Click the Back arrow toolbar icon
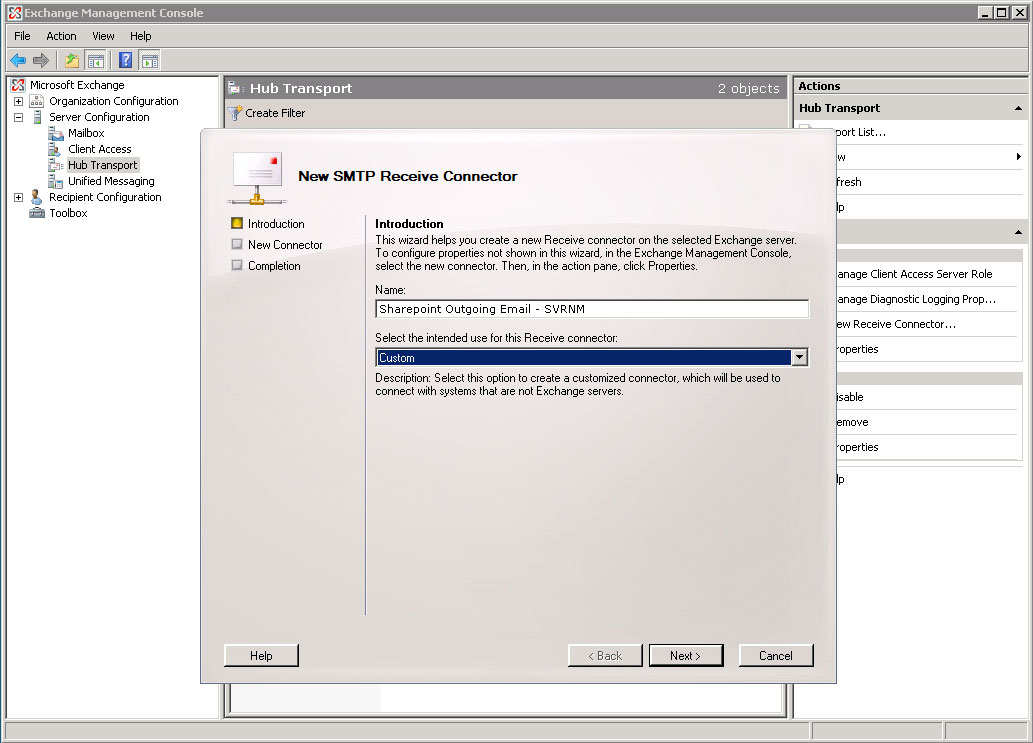1033x743 pixels. (18, 61)
